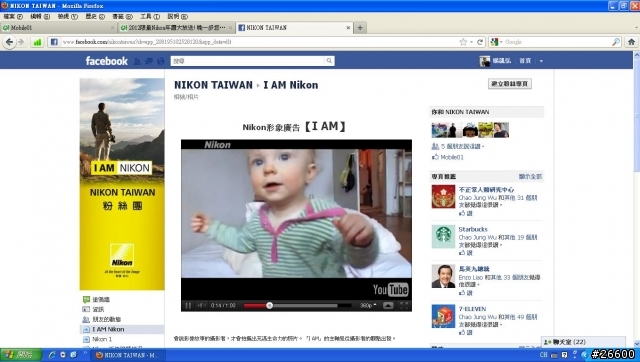Open the Mobile01 like link
The width and height of the screenshot is (640, 362).
click(452, 157)
